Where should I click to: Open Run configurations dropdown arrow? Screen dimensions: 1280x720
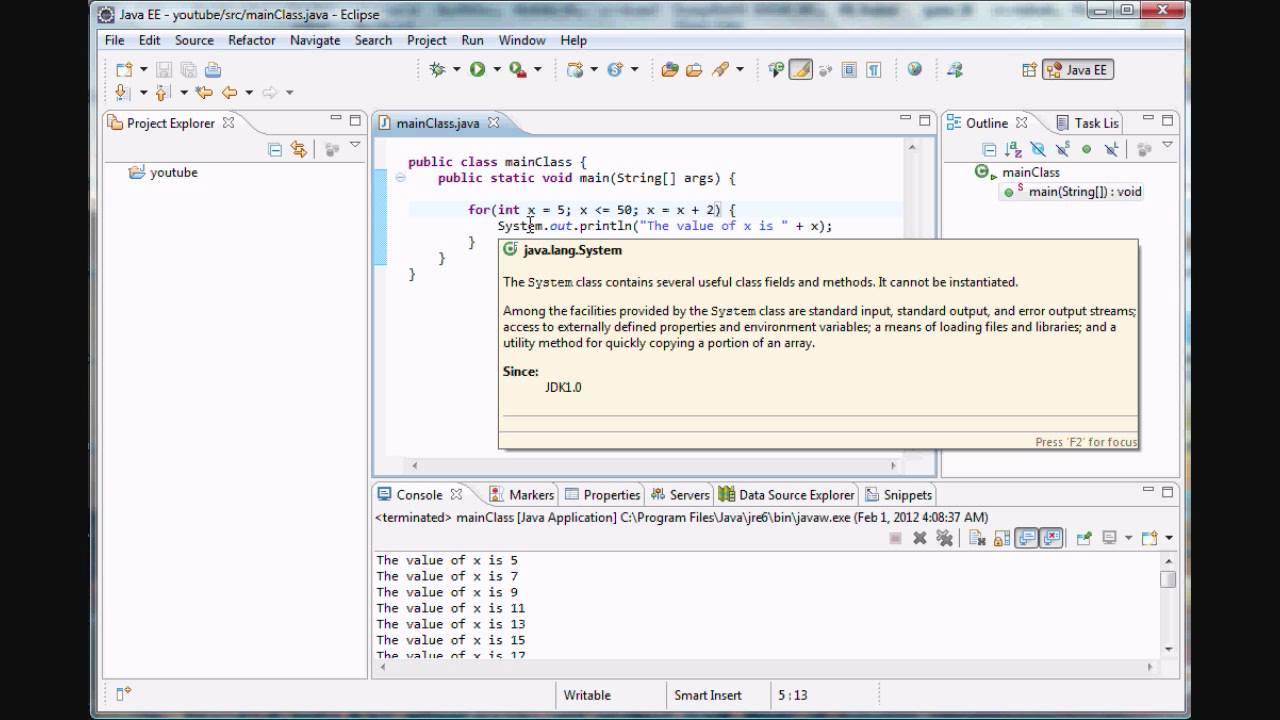pyautogui.click(x=496, y=70)
